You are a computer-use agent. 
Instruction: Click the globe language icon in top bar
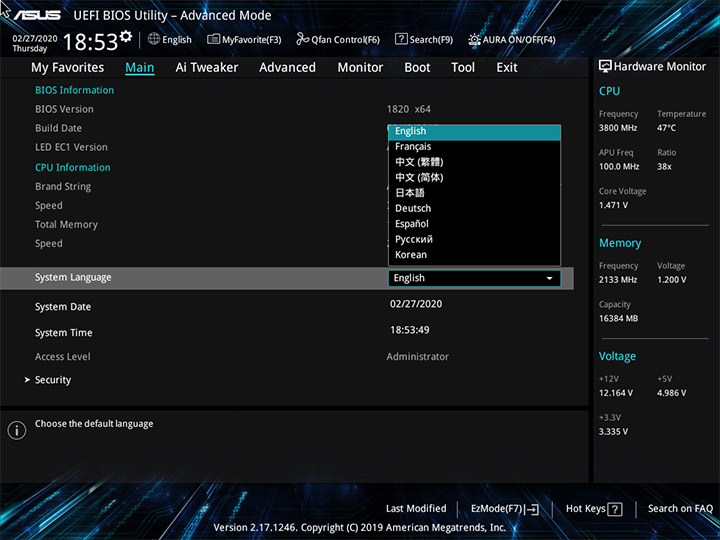click(154, 39)
